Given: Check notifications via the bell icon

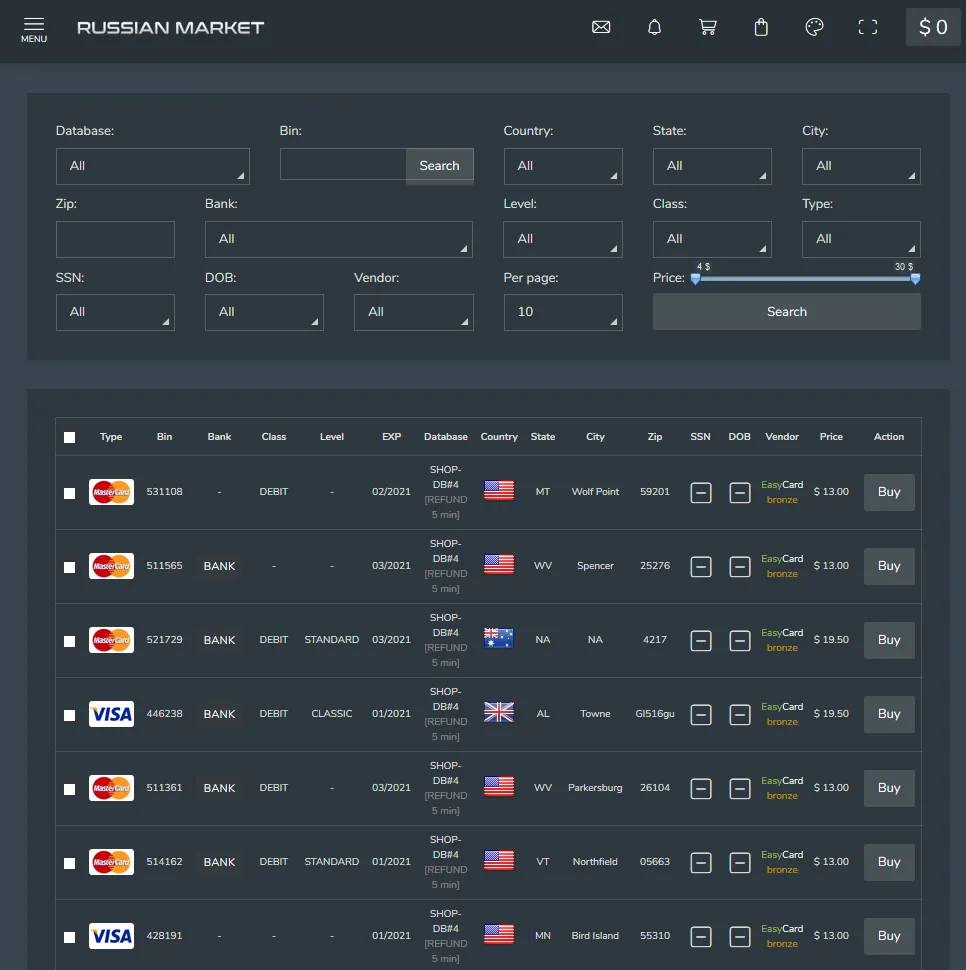Looking at the screenshot, I should [x=654, y=27].
